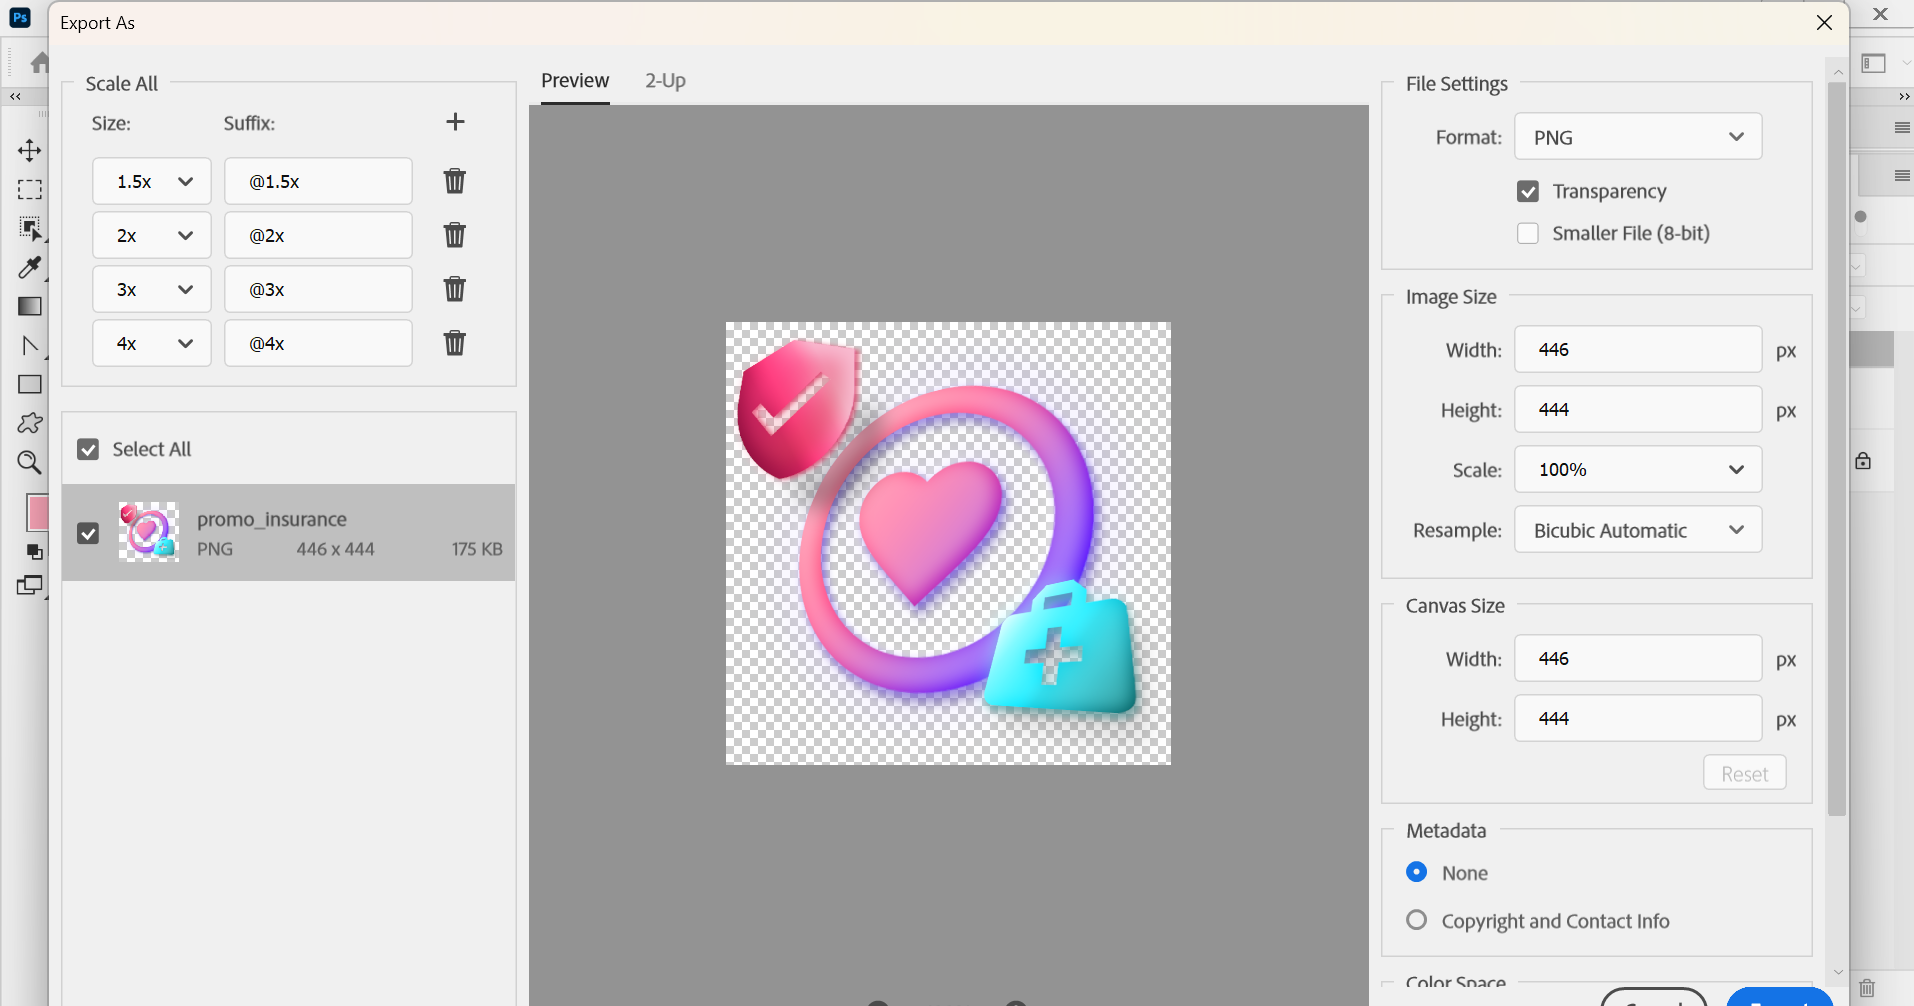Pick the Eyedropper tool
This screenshot has height=1006, width=1914.
point(30,267)
